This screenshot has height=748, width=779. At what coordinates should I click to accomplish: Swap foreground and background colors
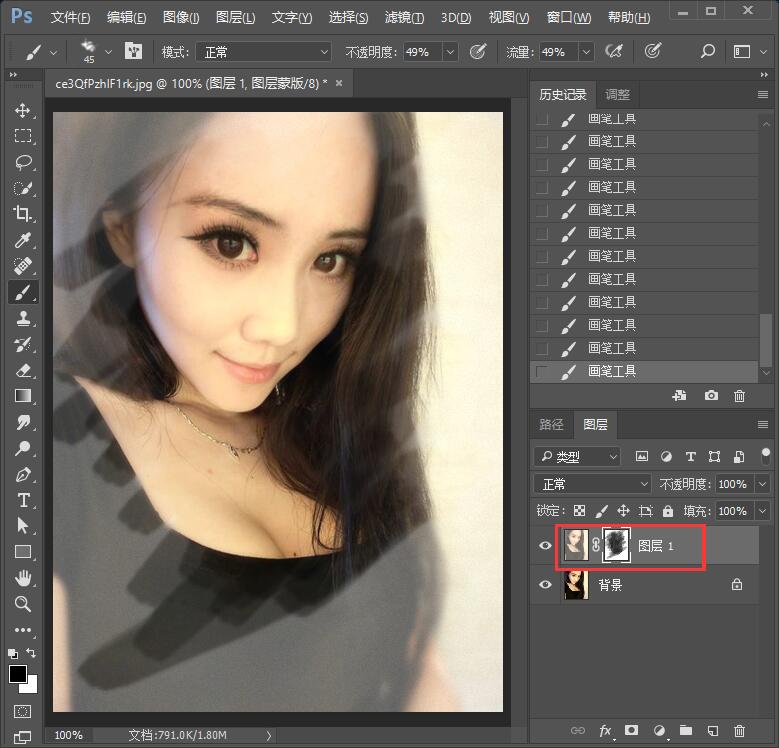[31, 653]
